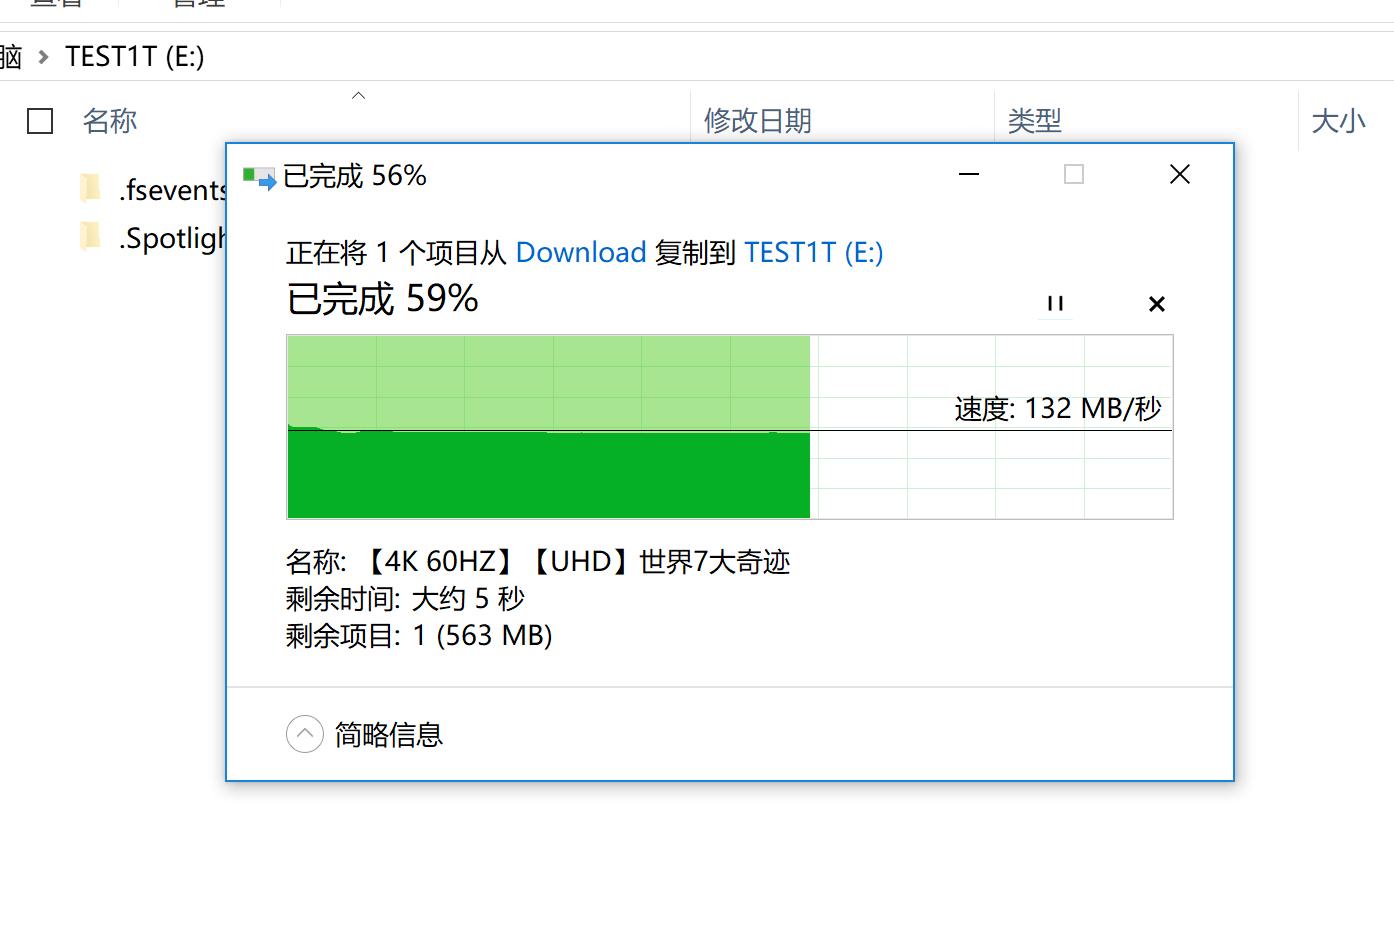Pause the file copy operation

click(x=1055, y=303)
